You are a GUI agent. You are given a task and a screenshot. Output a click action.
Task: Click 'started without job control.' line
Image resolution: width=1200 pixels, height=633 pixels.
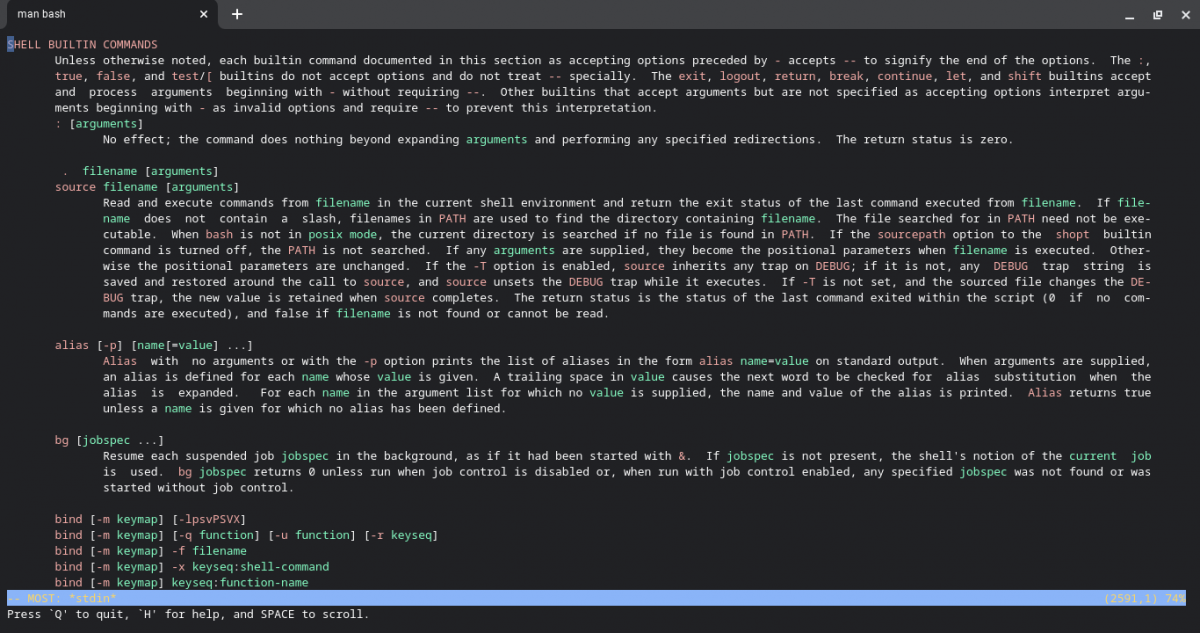[198, 488]
